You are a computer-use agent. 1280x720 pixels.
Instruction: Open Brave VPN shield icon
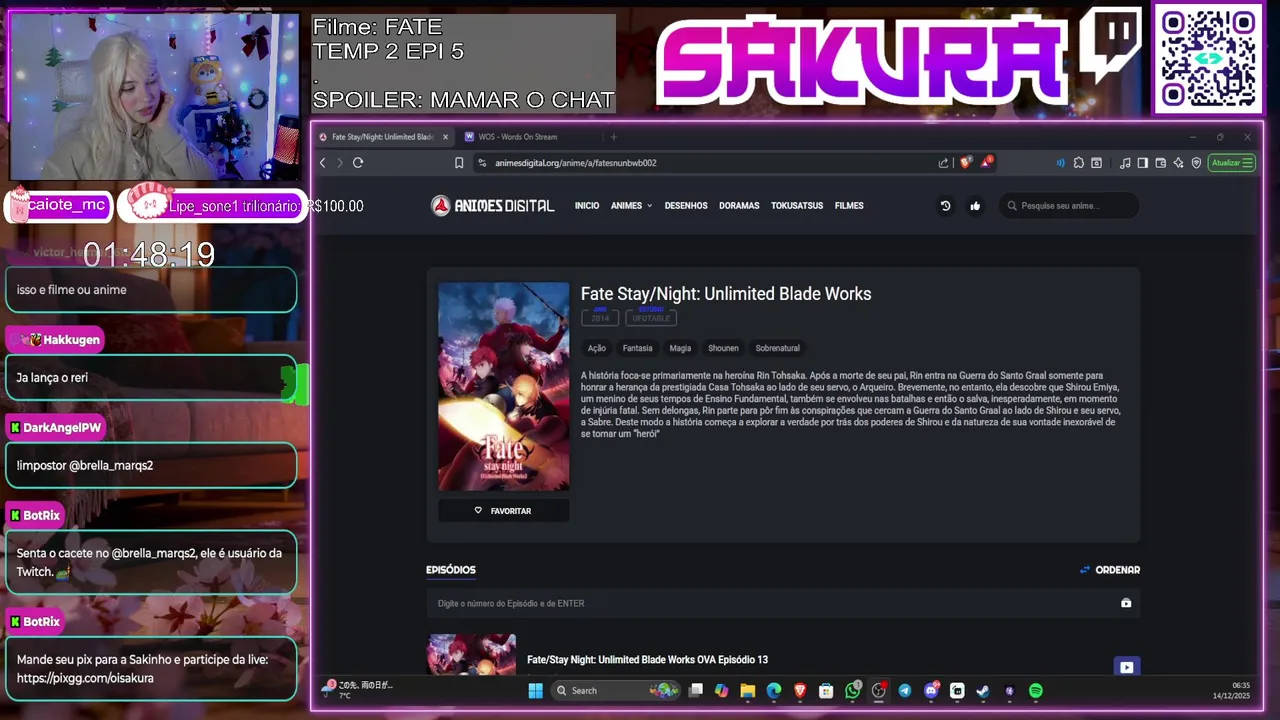(x=1196, y=163)
